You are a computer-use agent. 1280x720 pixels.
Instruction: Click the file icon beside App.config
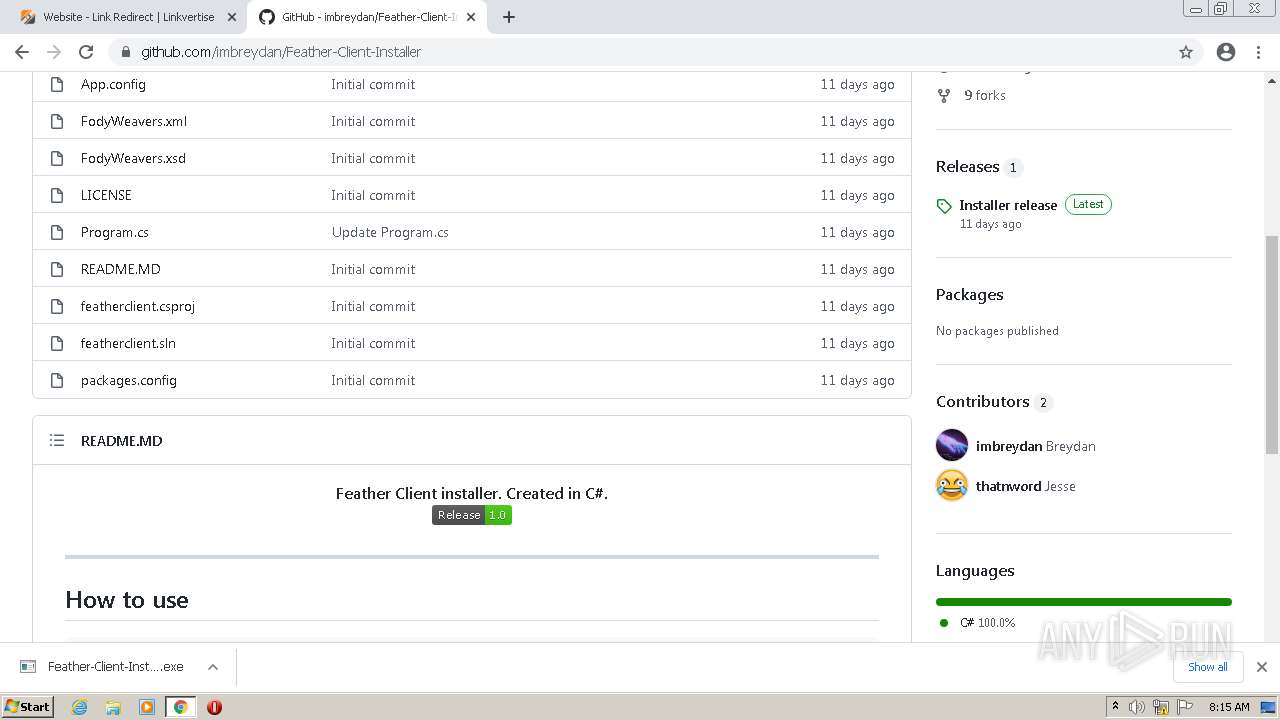click(x=57, y=84)
